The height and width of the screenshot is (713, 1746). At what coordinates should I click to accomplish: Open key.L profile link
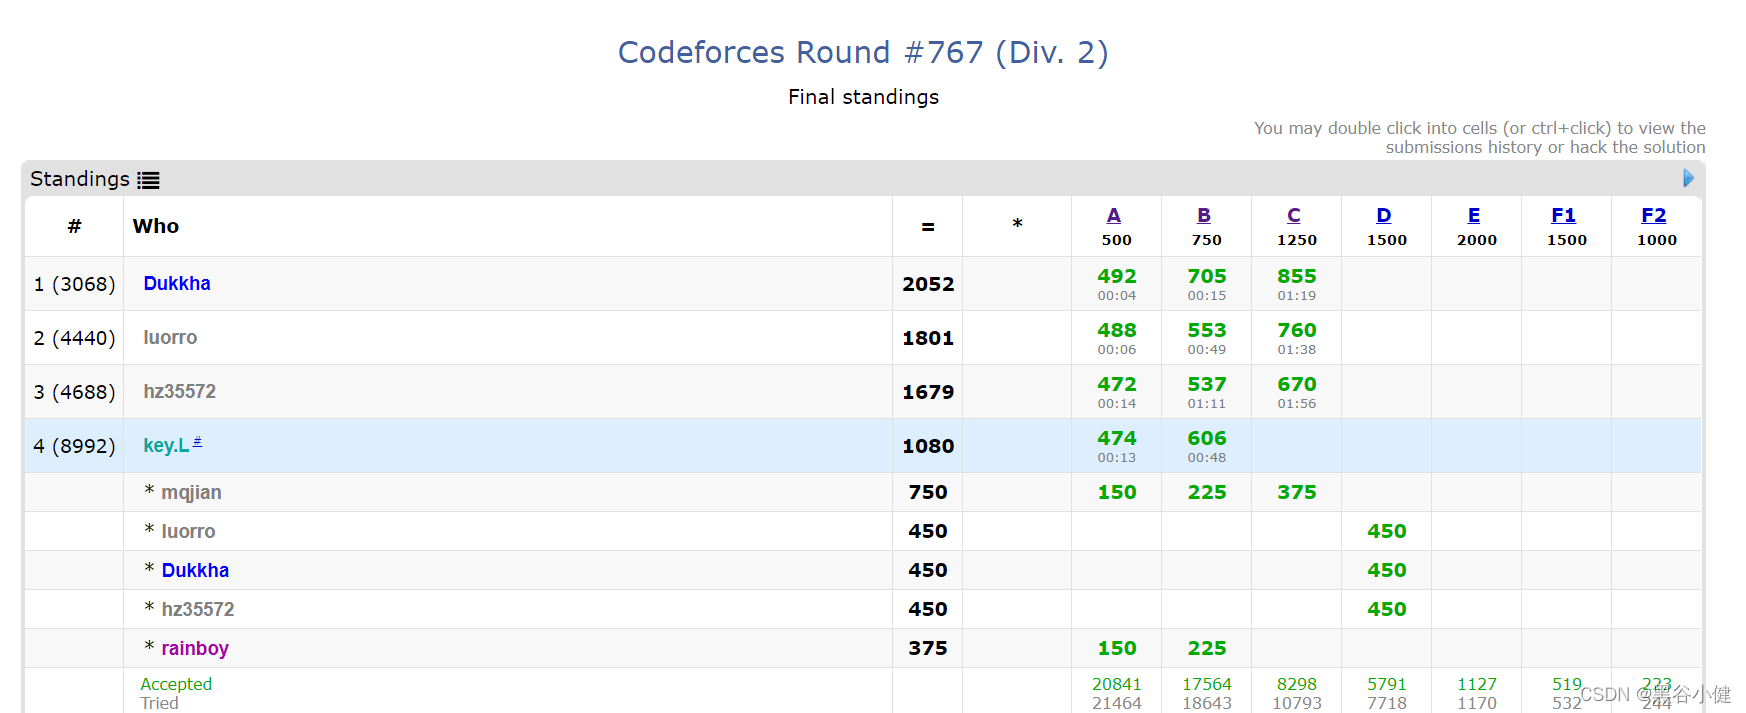pyautogui.click(x=166, y=445)
